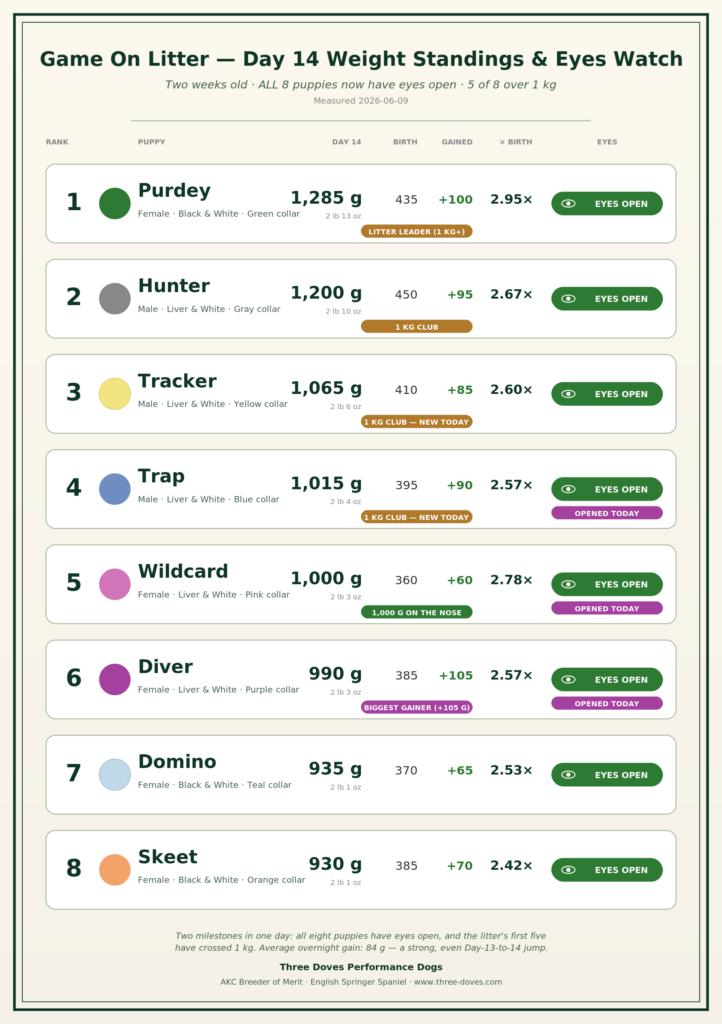Click the 1,000 G On The Nose badge

[x=416, y=613]
